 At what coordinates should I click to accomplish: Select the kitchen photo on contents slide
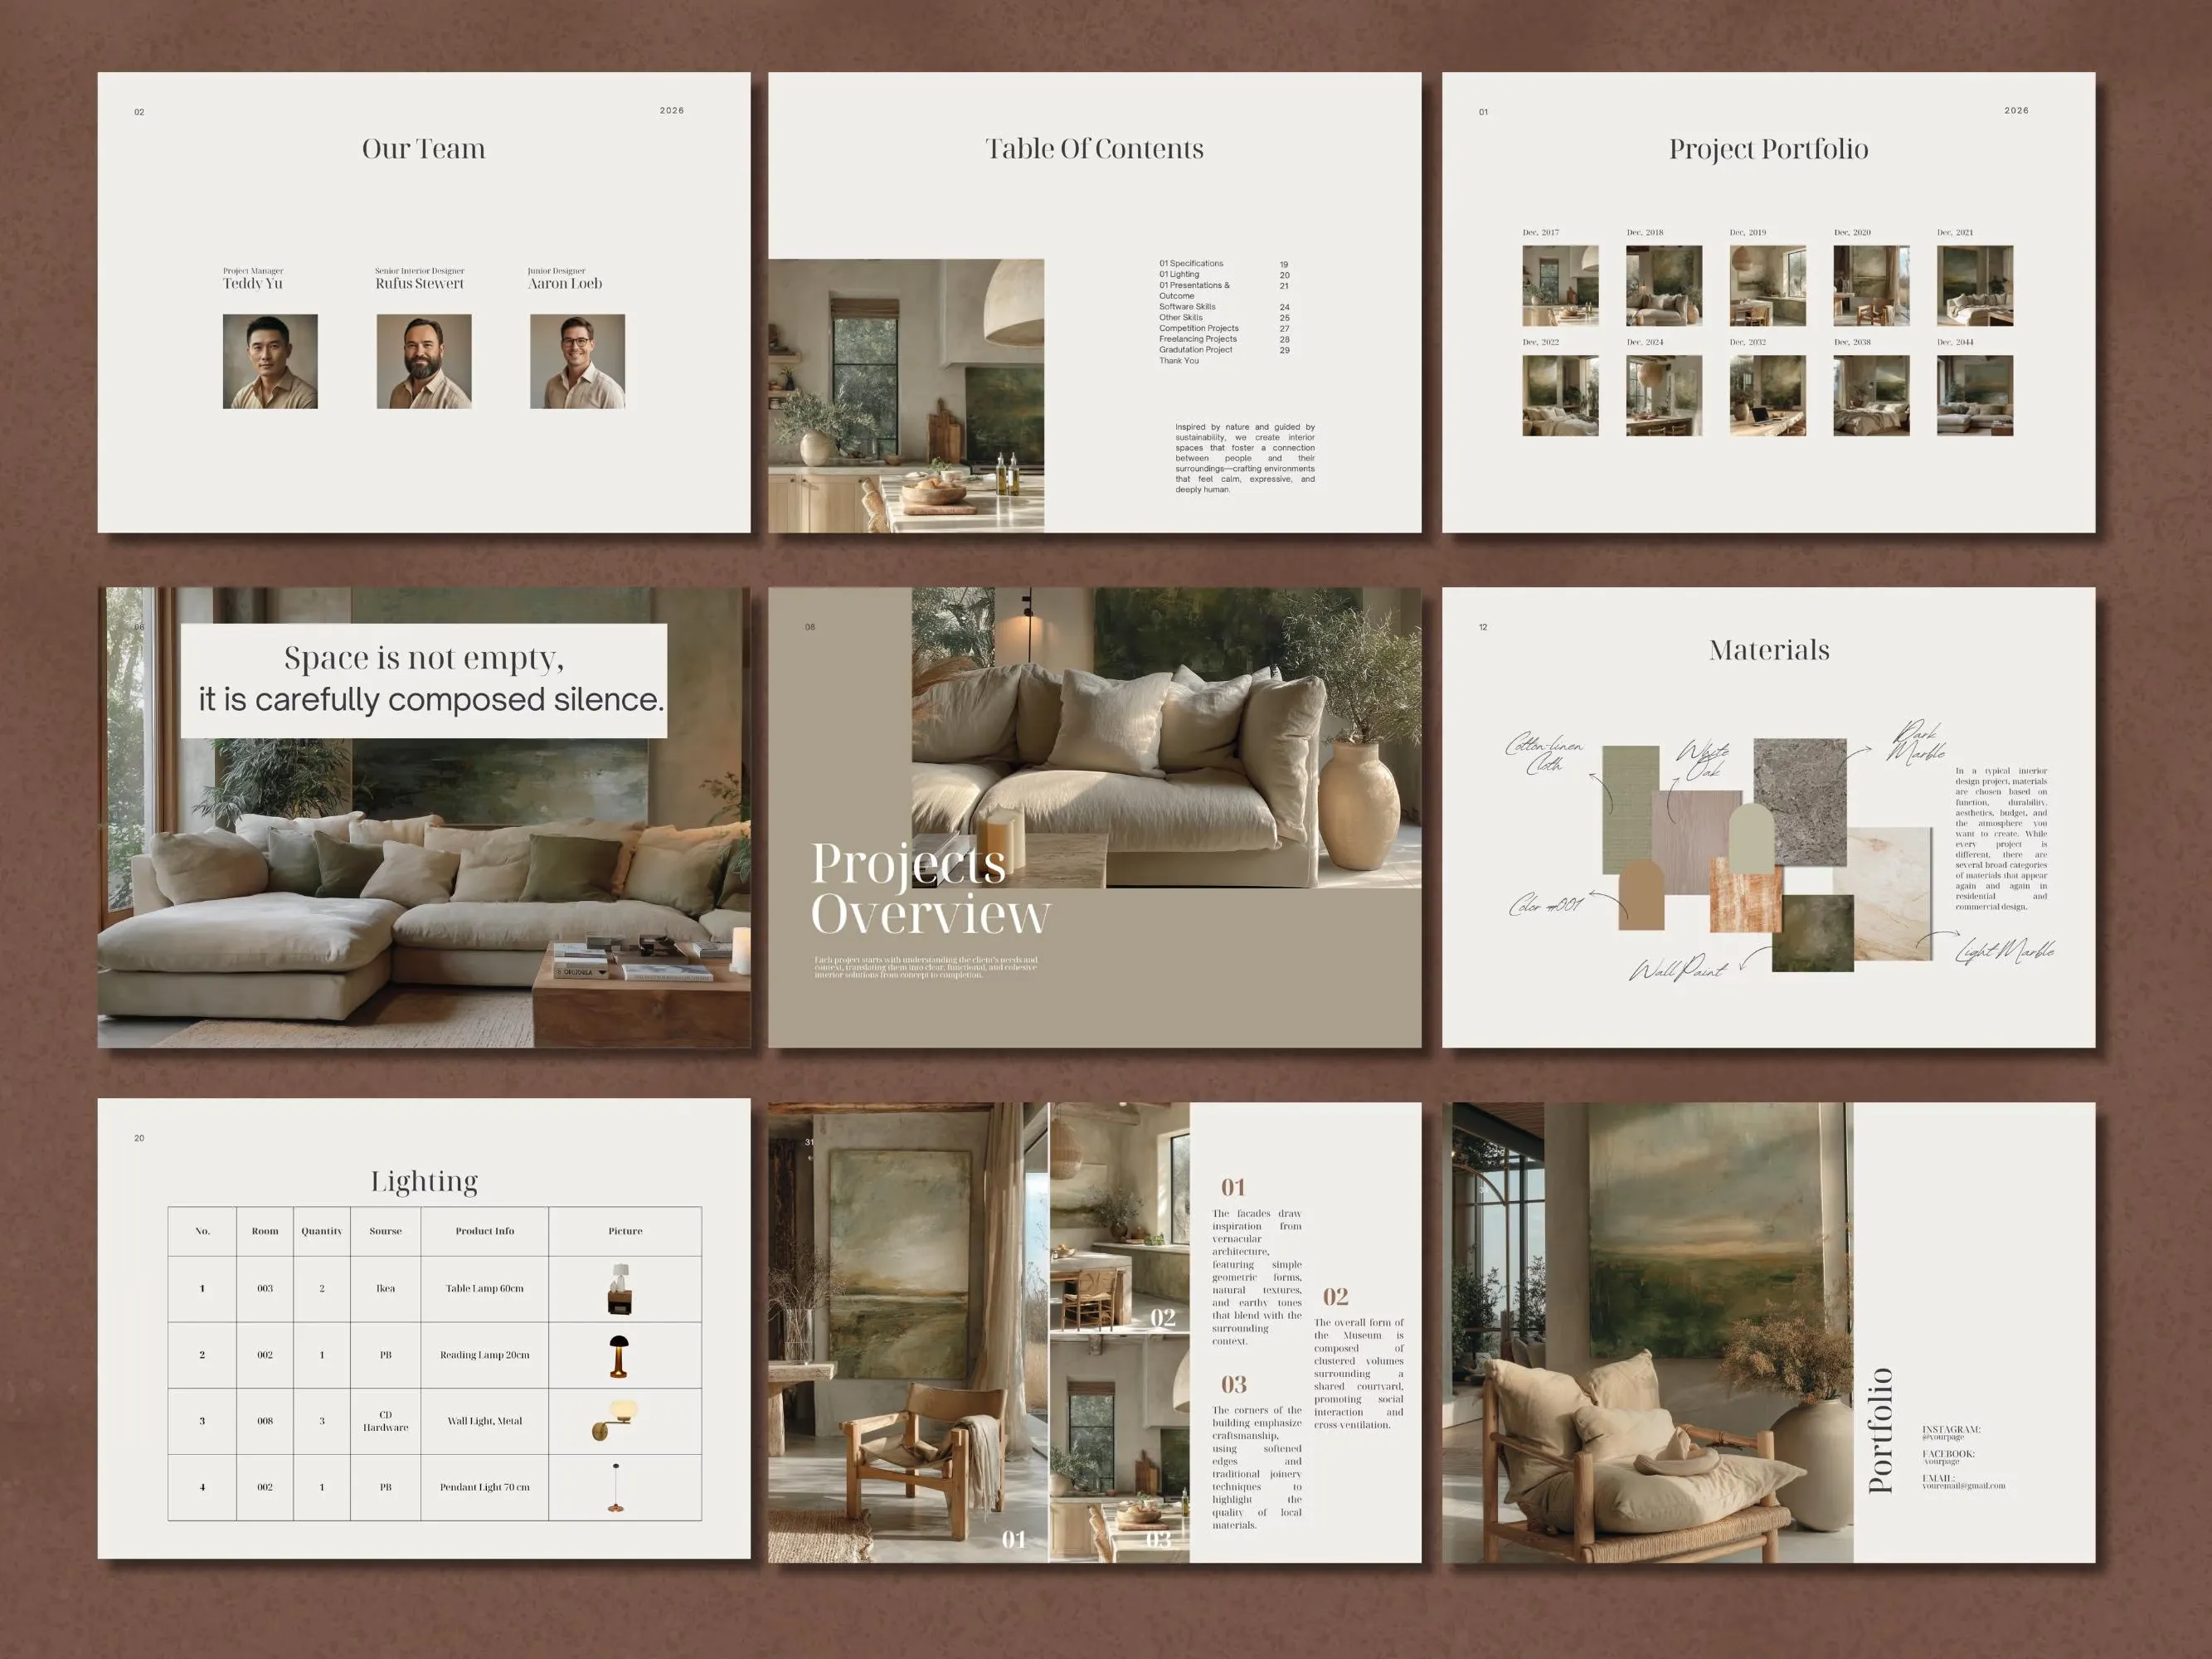coord(906,395)
